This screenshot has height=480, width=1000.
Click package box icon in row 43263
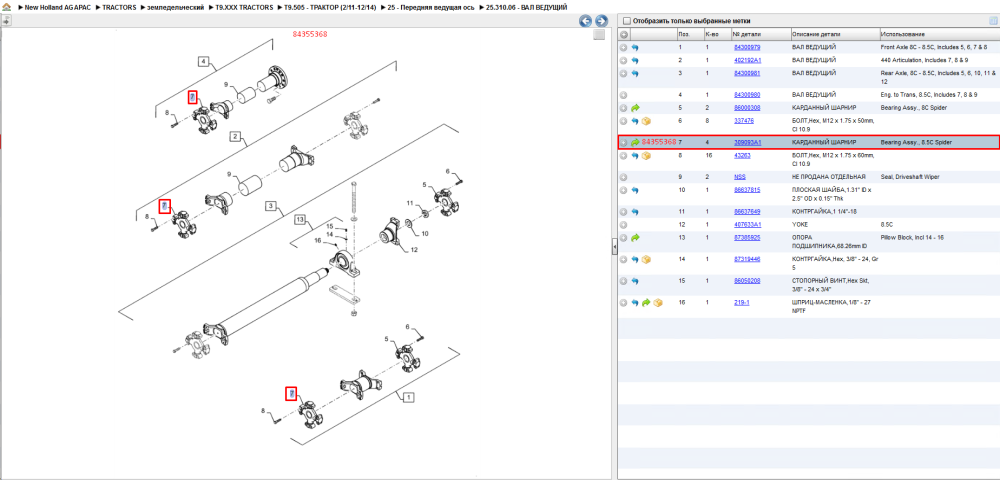coord(646,156)
